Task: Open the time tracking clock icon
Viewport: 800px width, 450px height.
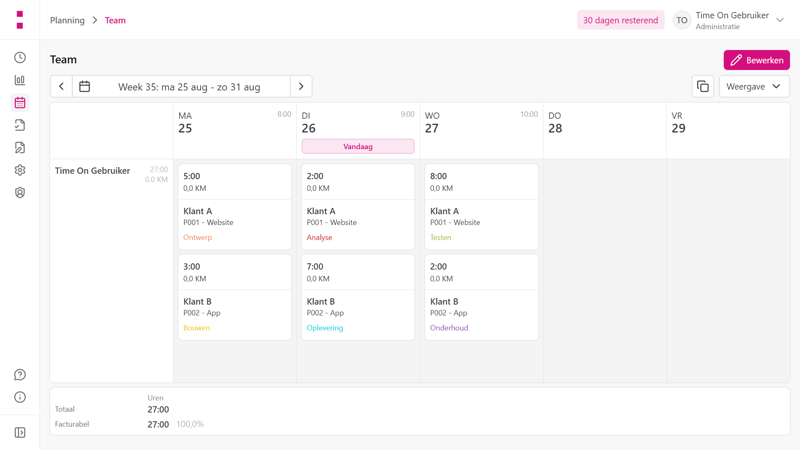Action: 20,58
